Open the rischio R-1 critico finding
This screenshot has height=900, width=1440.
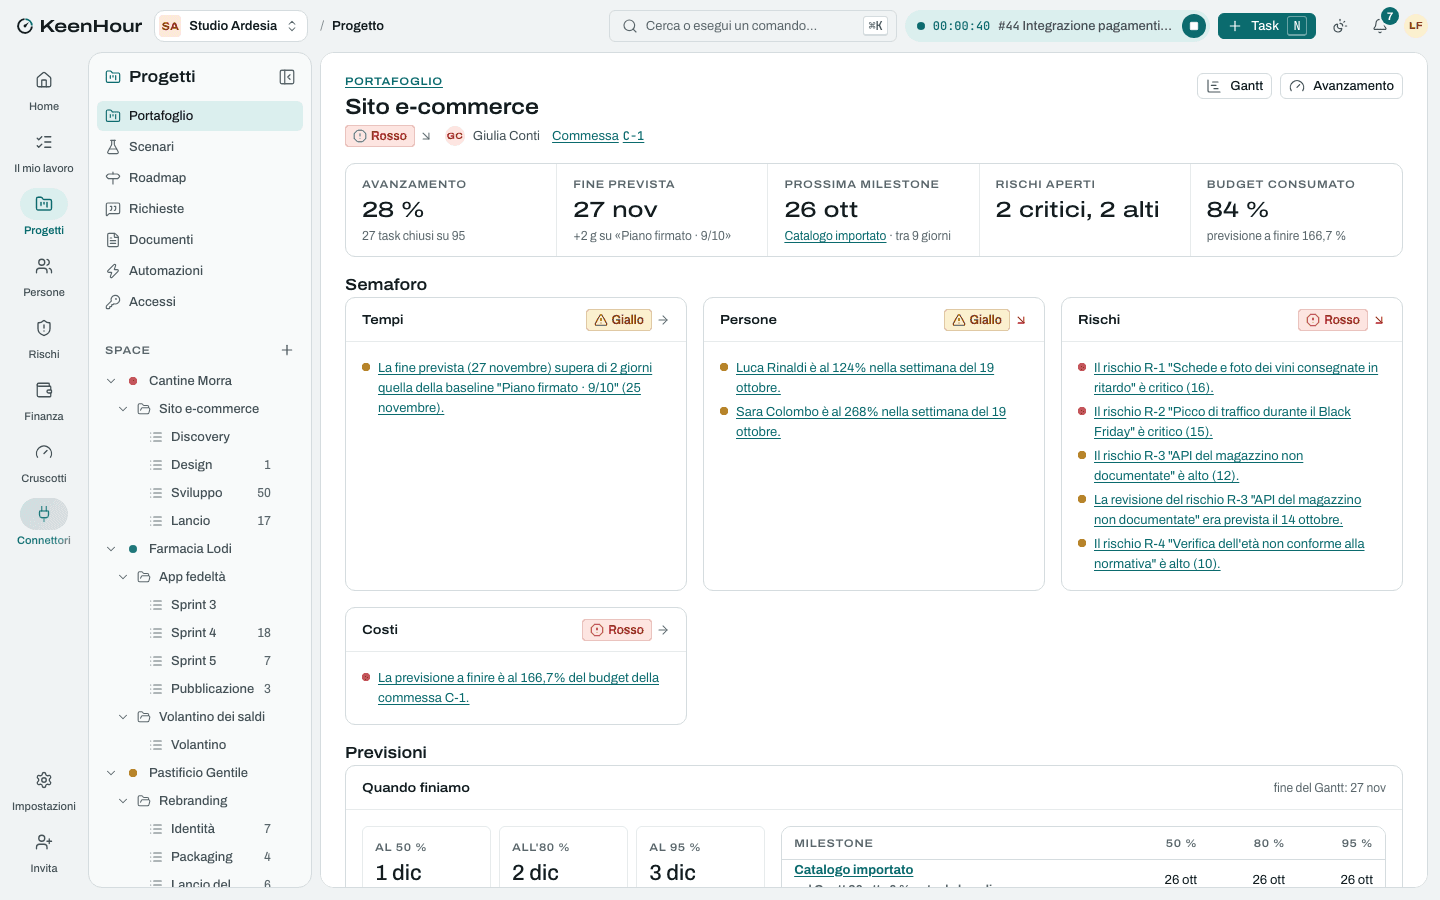pos(1236,378)
